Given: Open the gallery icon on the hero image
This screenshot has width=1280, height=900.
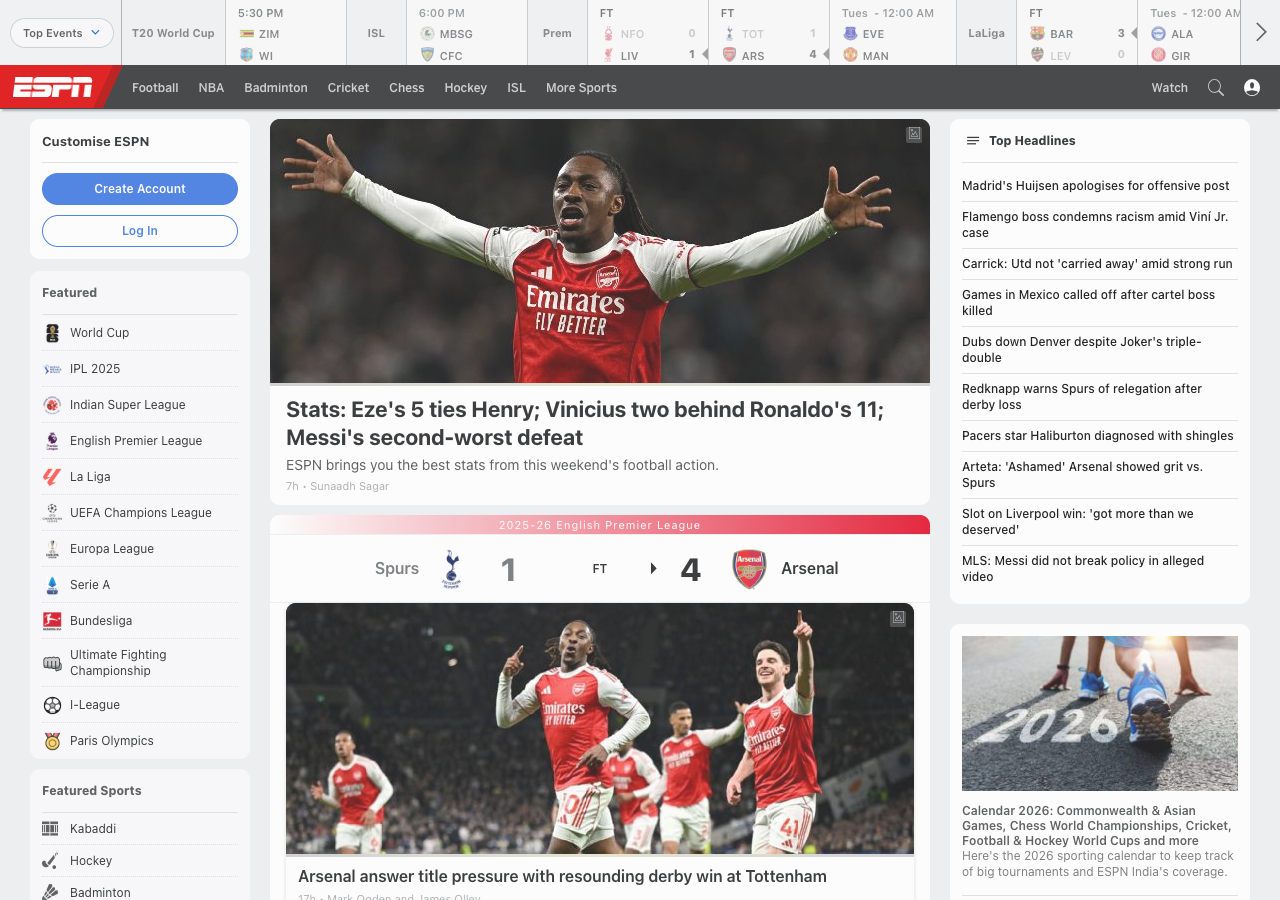Looking at the screenshot, I should [x=913, y=134].
